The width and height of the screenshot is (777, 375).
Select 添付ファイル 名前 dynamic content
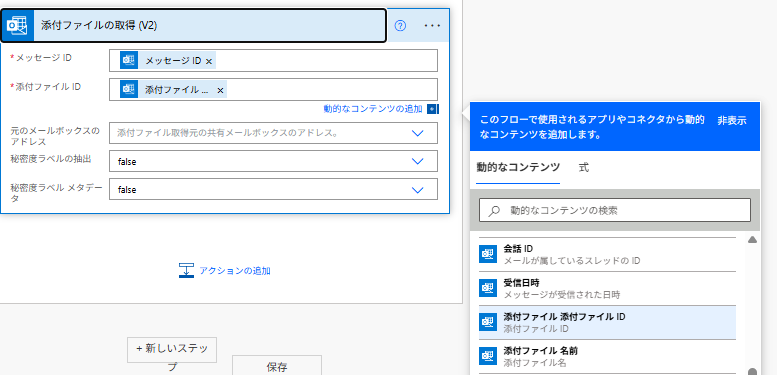click(608, 357)
